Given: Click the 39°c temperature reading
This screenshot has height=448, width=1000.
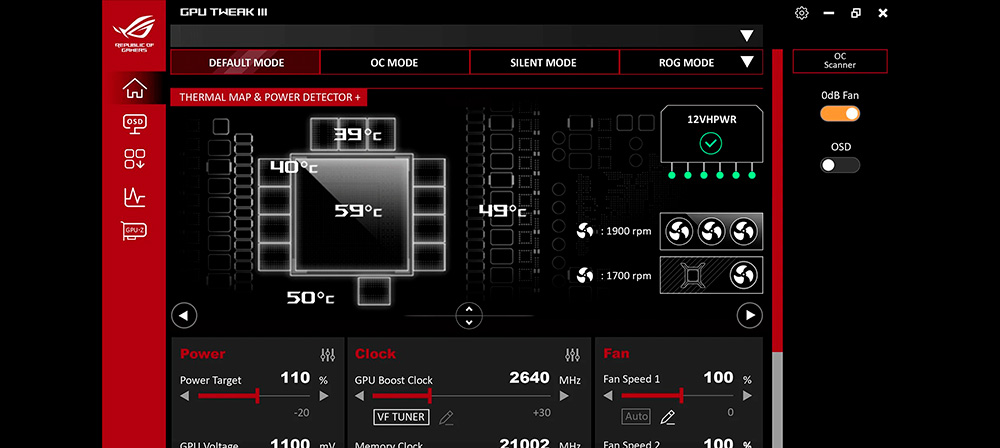Looking at the screenshot, I should [358, 134].
